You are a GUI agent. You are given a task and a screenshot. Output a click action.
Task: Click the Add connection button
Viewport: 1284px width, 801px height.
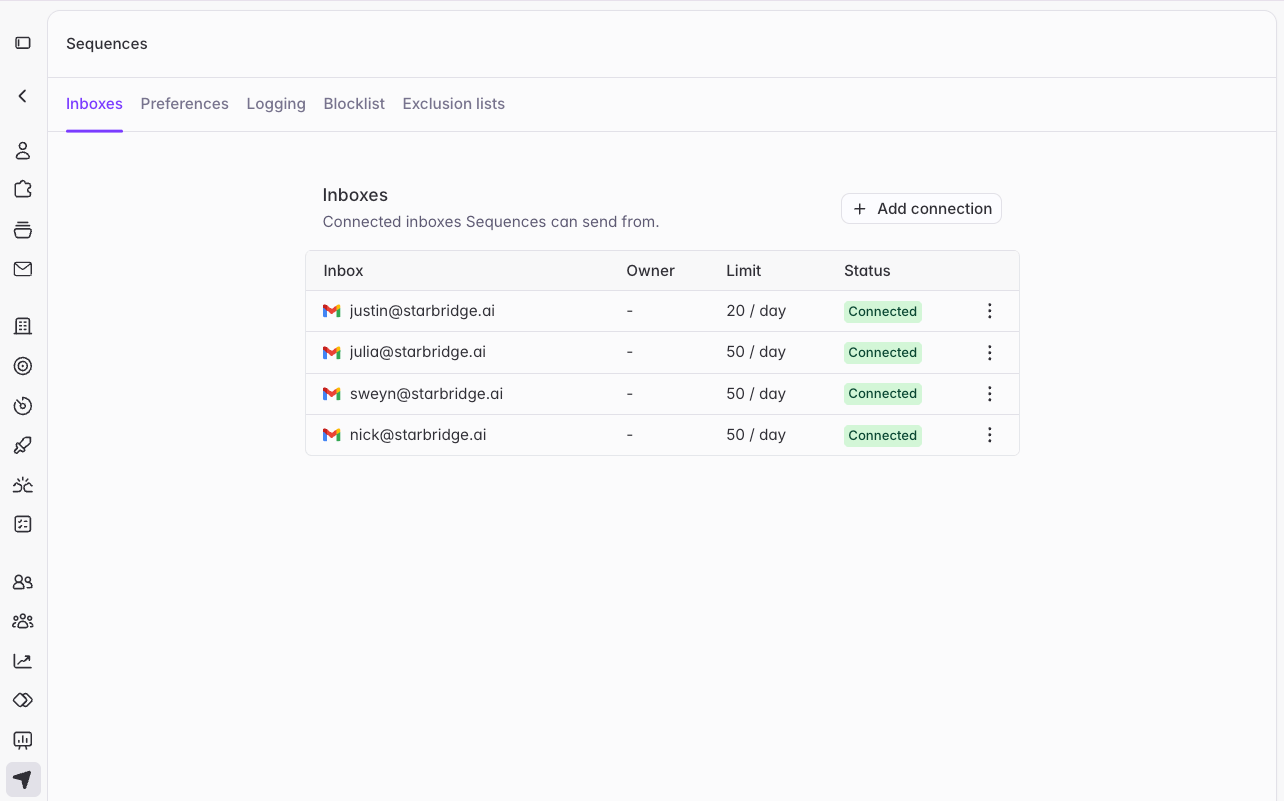(921, 208)
